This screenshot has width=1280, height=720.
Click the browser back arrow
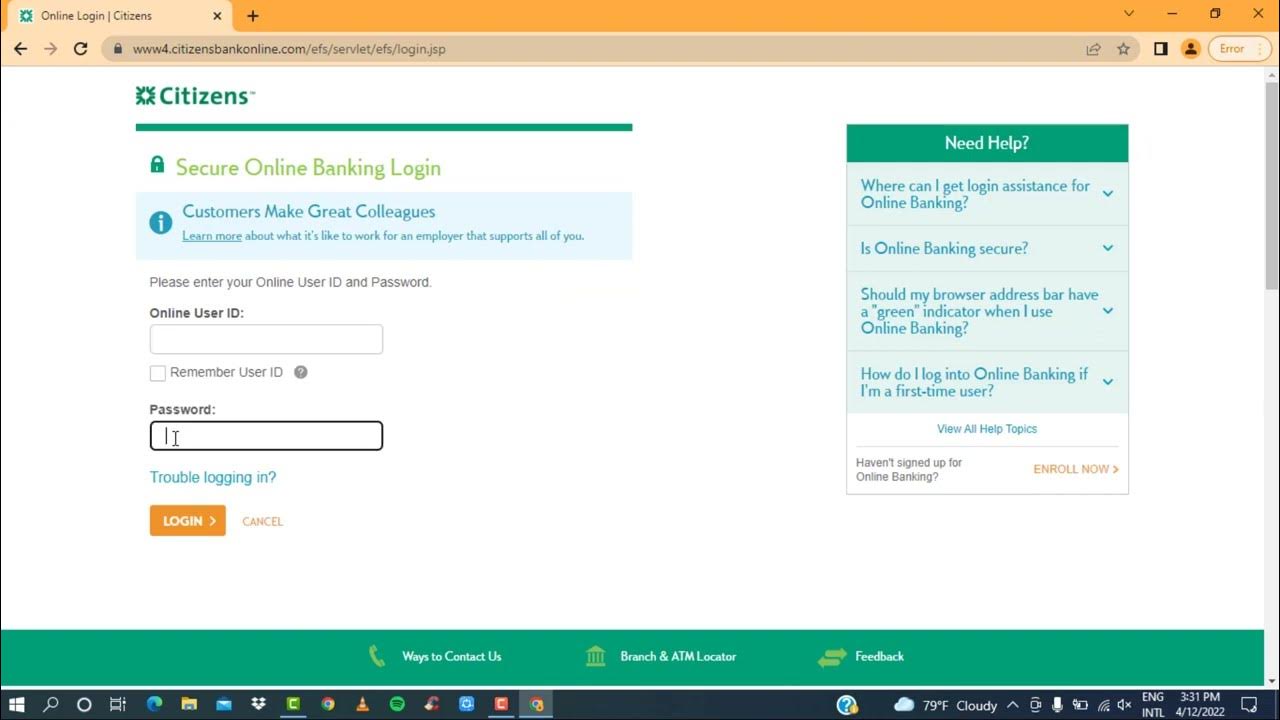pyautogui.click(x=20, y=48)
